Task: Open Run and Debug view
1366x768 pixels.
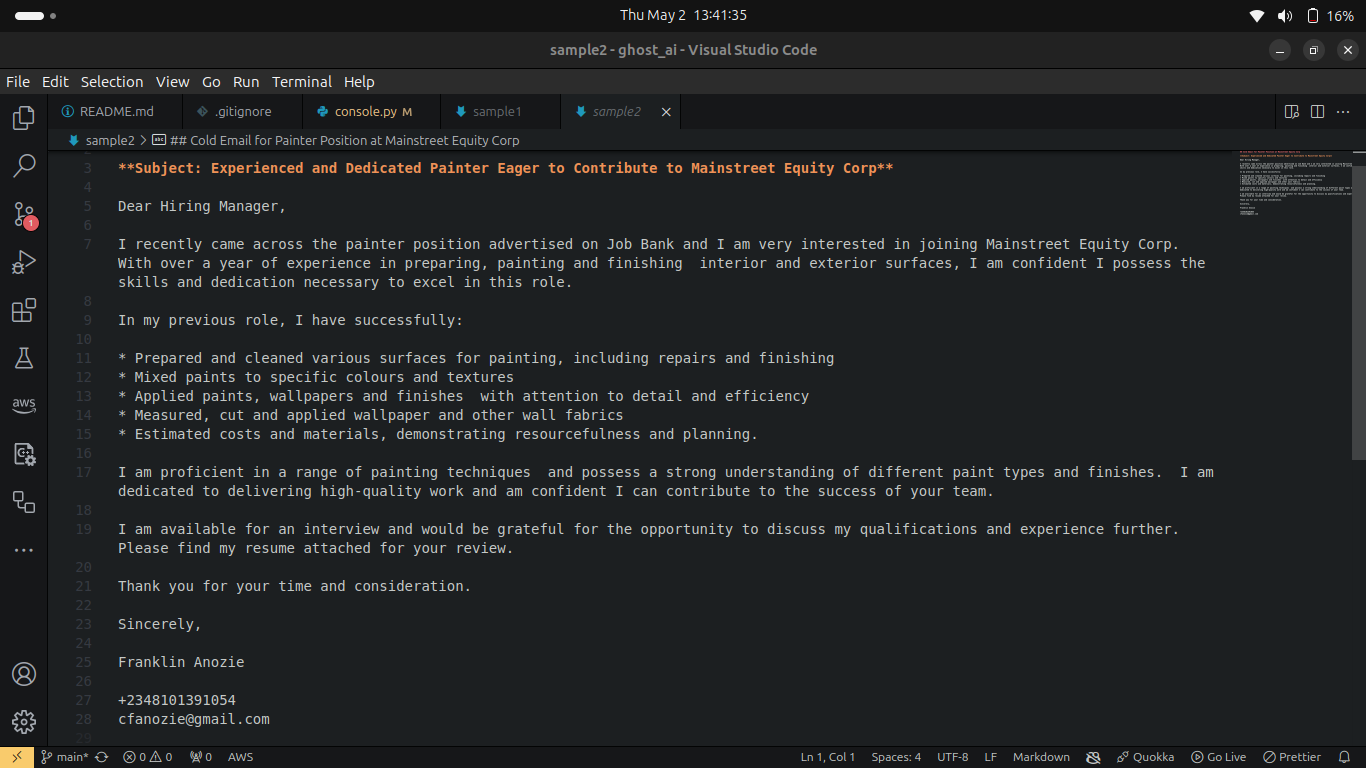Action: (x=24, y=262)
